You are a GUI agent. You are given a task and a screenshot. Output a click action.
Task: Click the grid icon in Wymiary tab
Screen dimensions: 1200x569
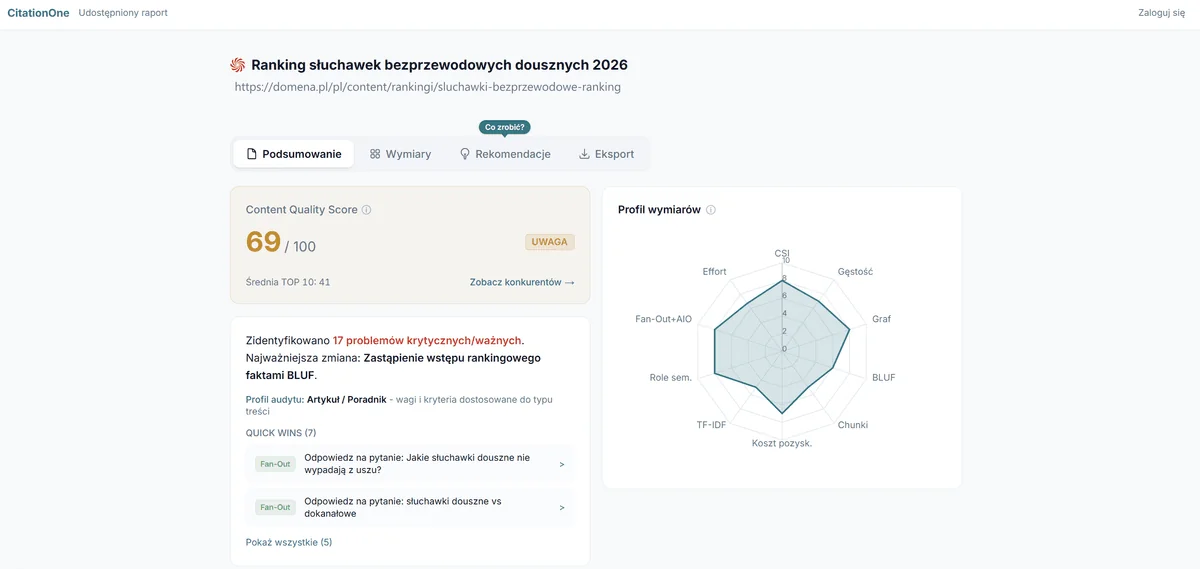click(375, 154)
